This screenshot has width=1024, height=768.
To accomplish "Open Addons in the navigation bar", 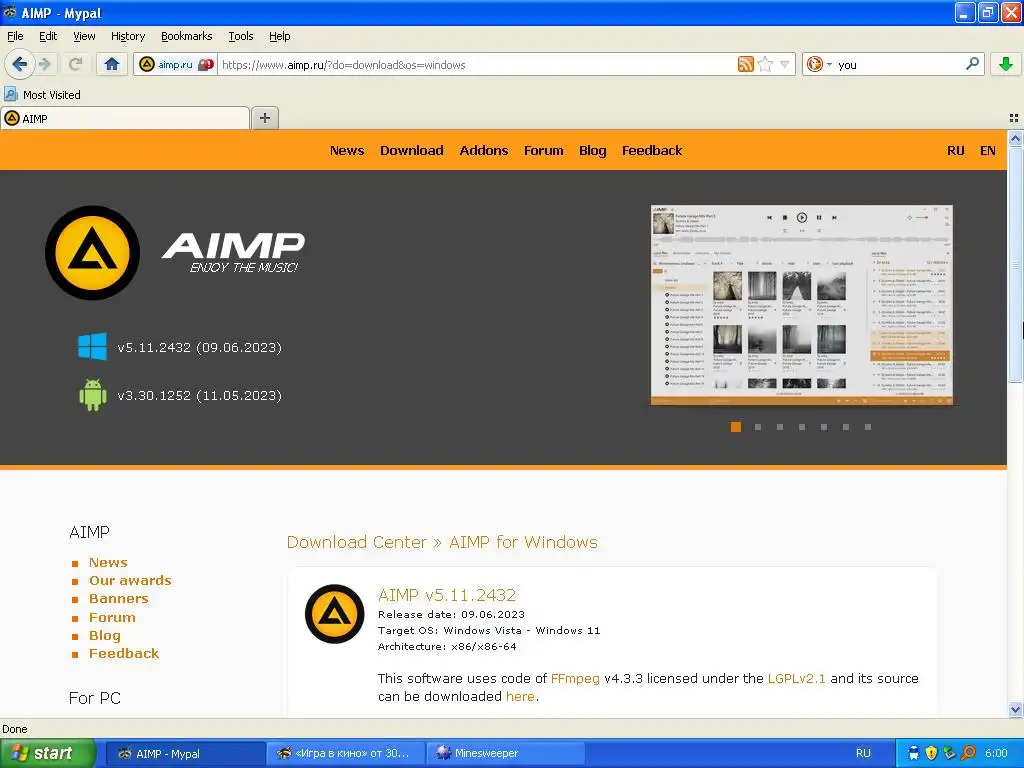I will coord(483,150).
